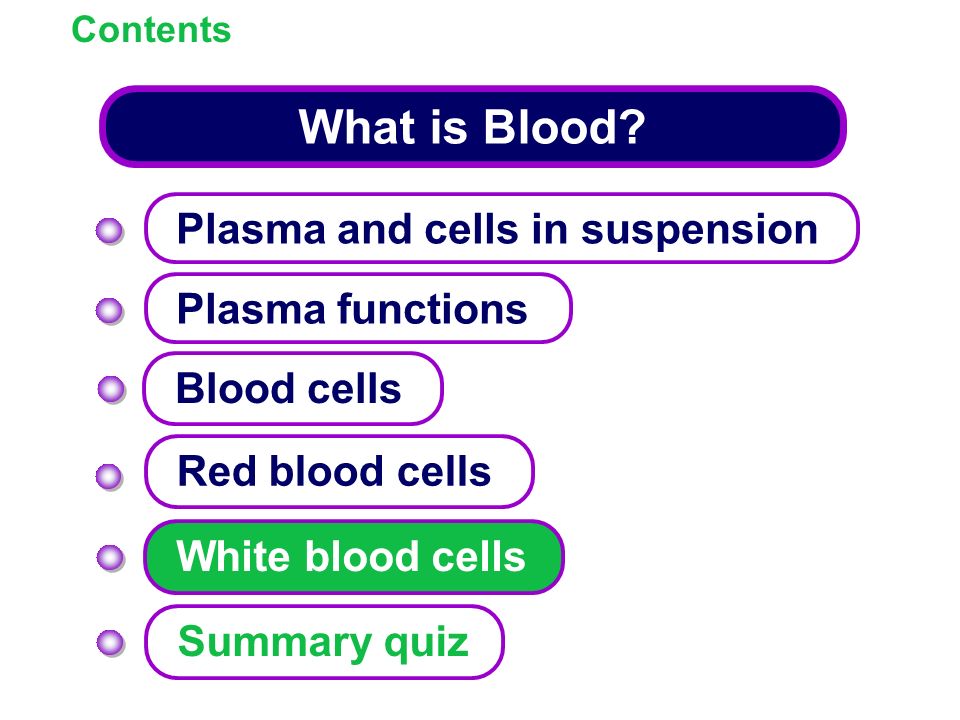The image size is (960, 720).
Task: Go to the Plasma functions section
Action: tap(358, 308)
